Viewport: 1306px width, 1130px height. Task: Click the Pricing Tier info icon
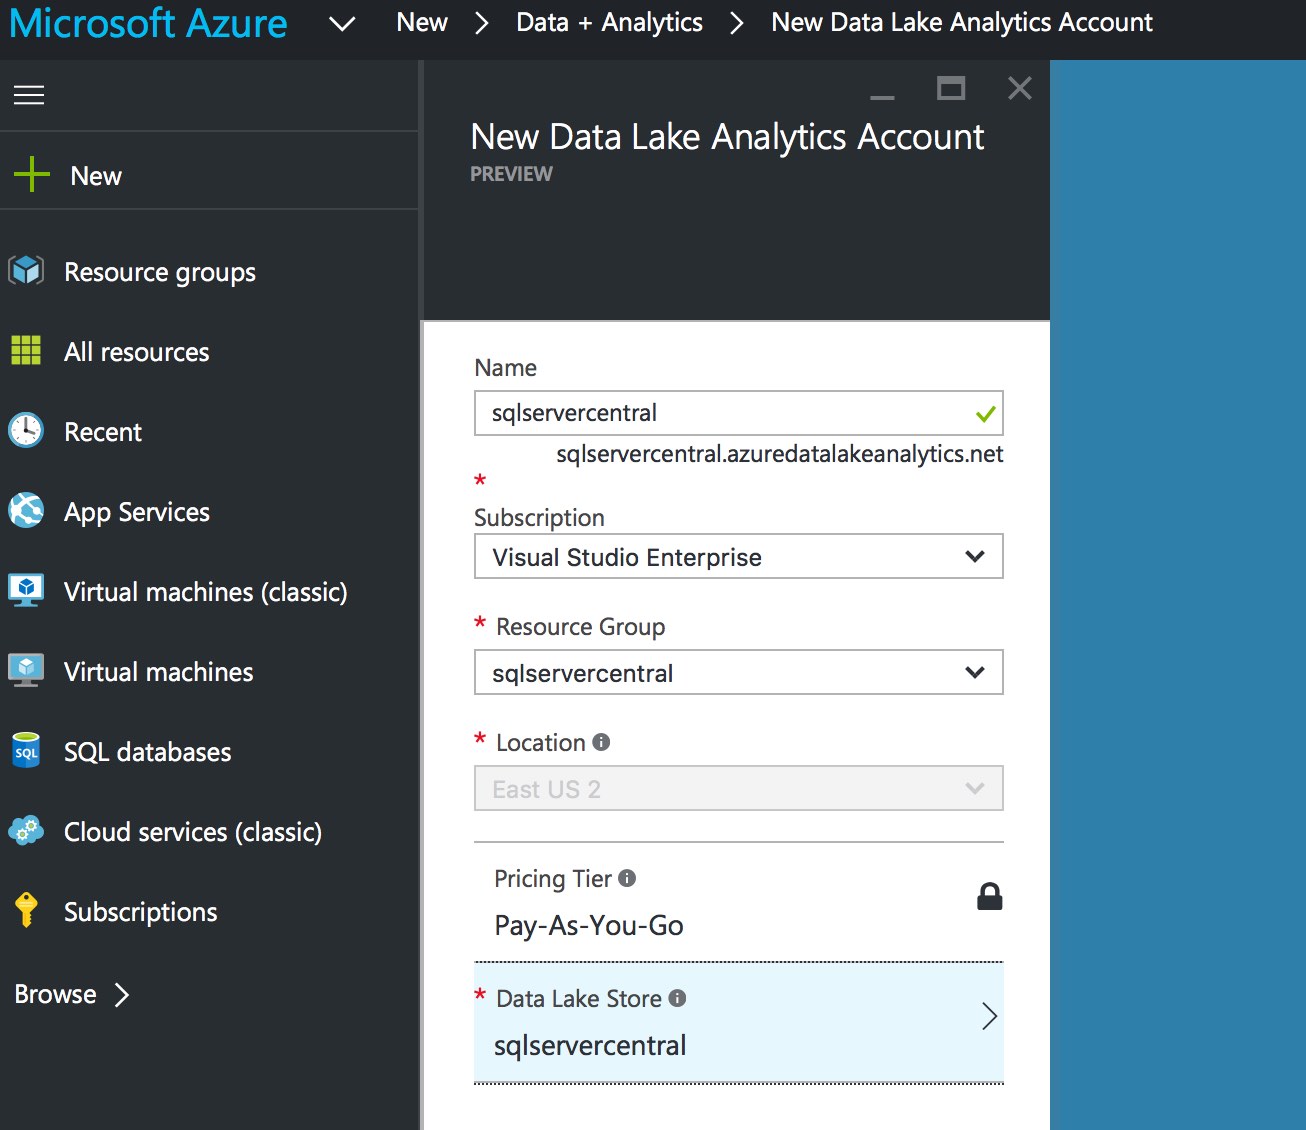pos(627,878)
